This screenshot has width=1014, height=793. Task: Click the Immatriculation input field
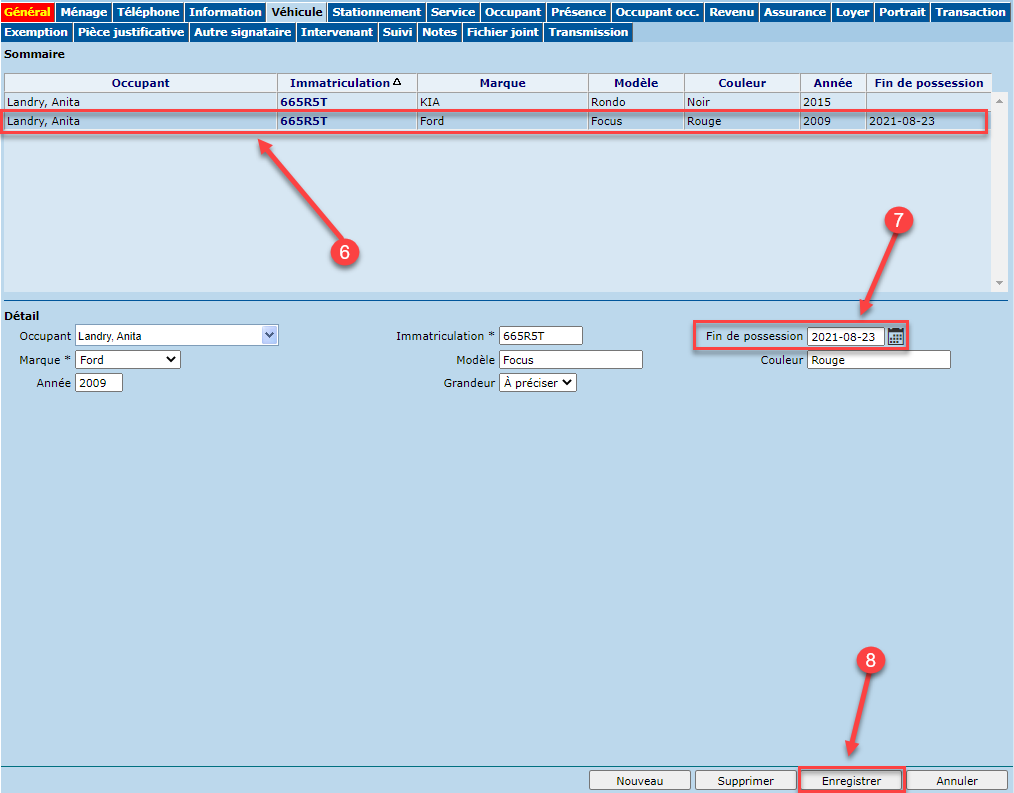pos(540,336)
